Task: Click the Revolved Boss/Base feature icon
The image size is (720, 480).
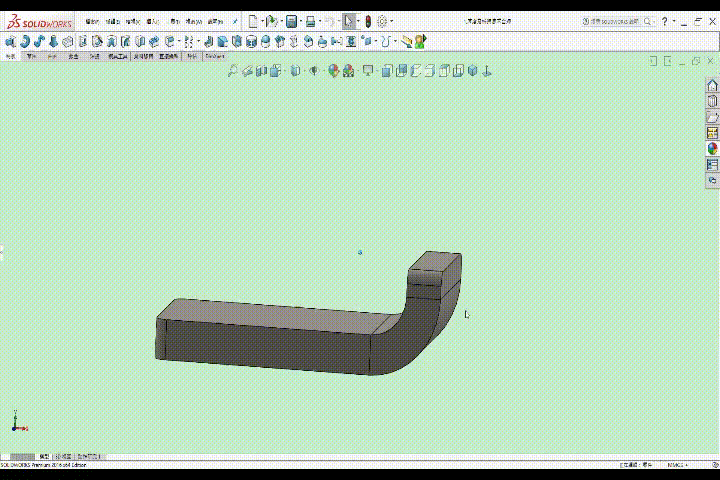Action: (x=25, y=42)
